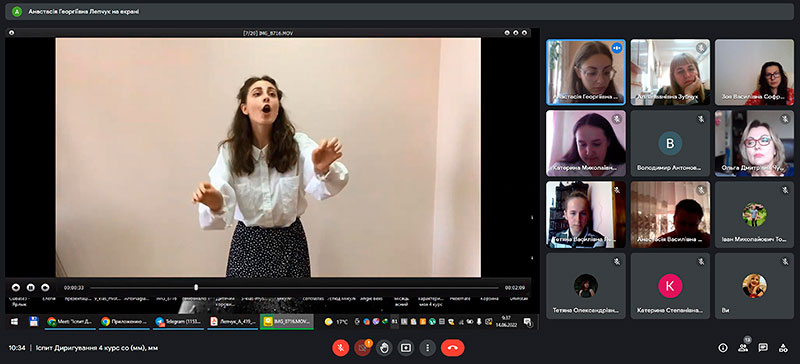Click the IMG_8716.MOV taskbar item
The width and height of the screenshot is (800, 364).
tap(287, 322)
